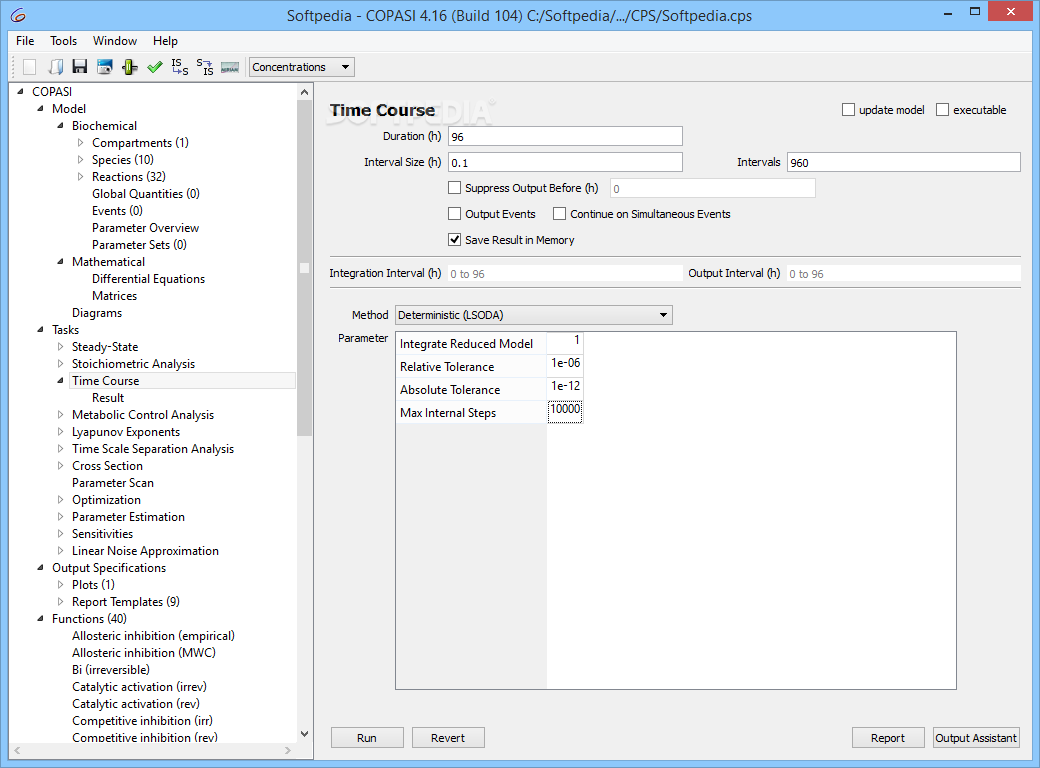The width and height of the screenshot is (1040, 768).
Task: Uncheck Save Result in Memory
Action: coord(454,239)
